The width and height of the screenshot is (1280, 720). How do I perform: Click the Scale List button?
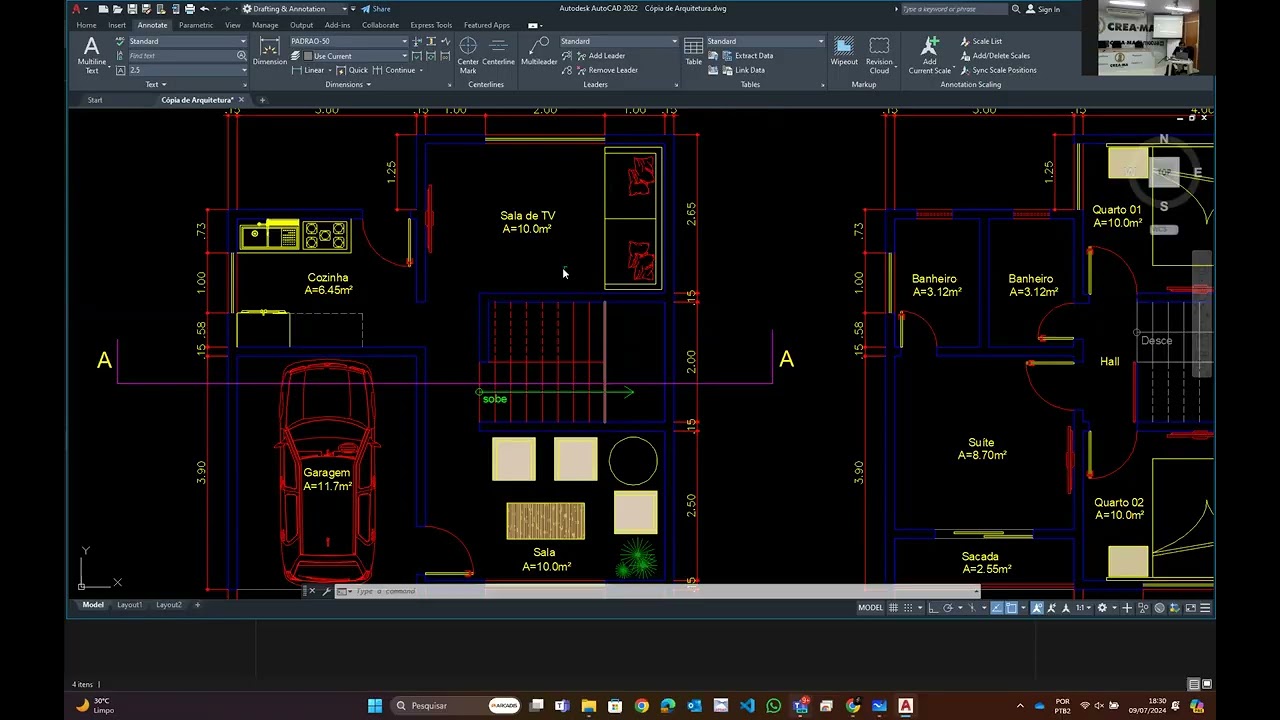(x=981, y=41)
